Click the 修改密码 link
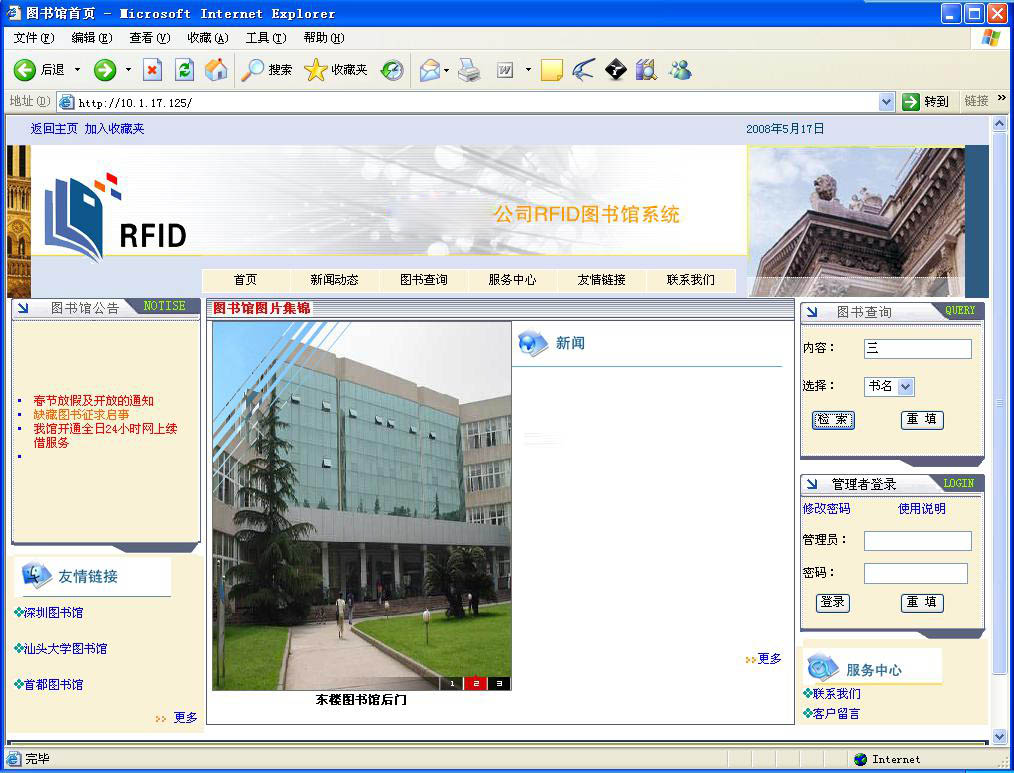This screenshot has width=1014, height=773. click(826, 508)
